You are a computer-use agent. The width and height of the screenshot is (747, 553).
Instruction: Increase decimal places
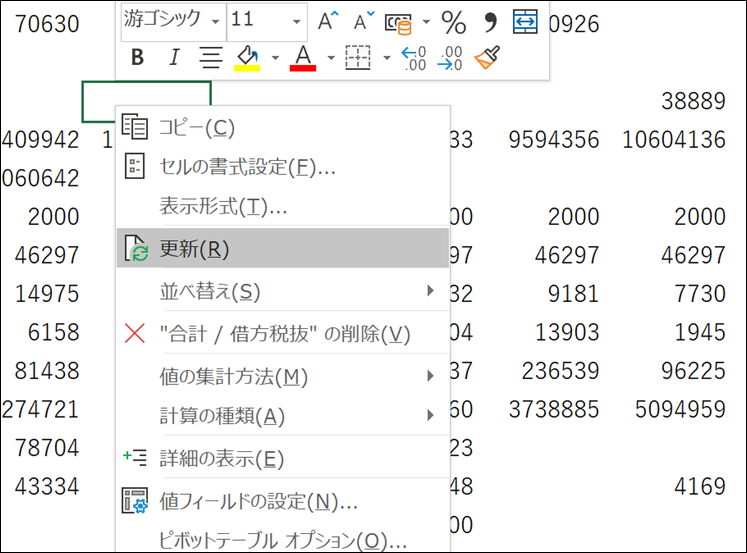pos(414,58)
